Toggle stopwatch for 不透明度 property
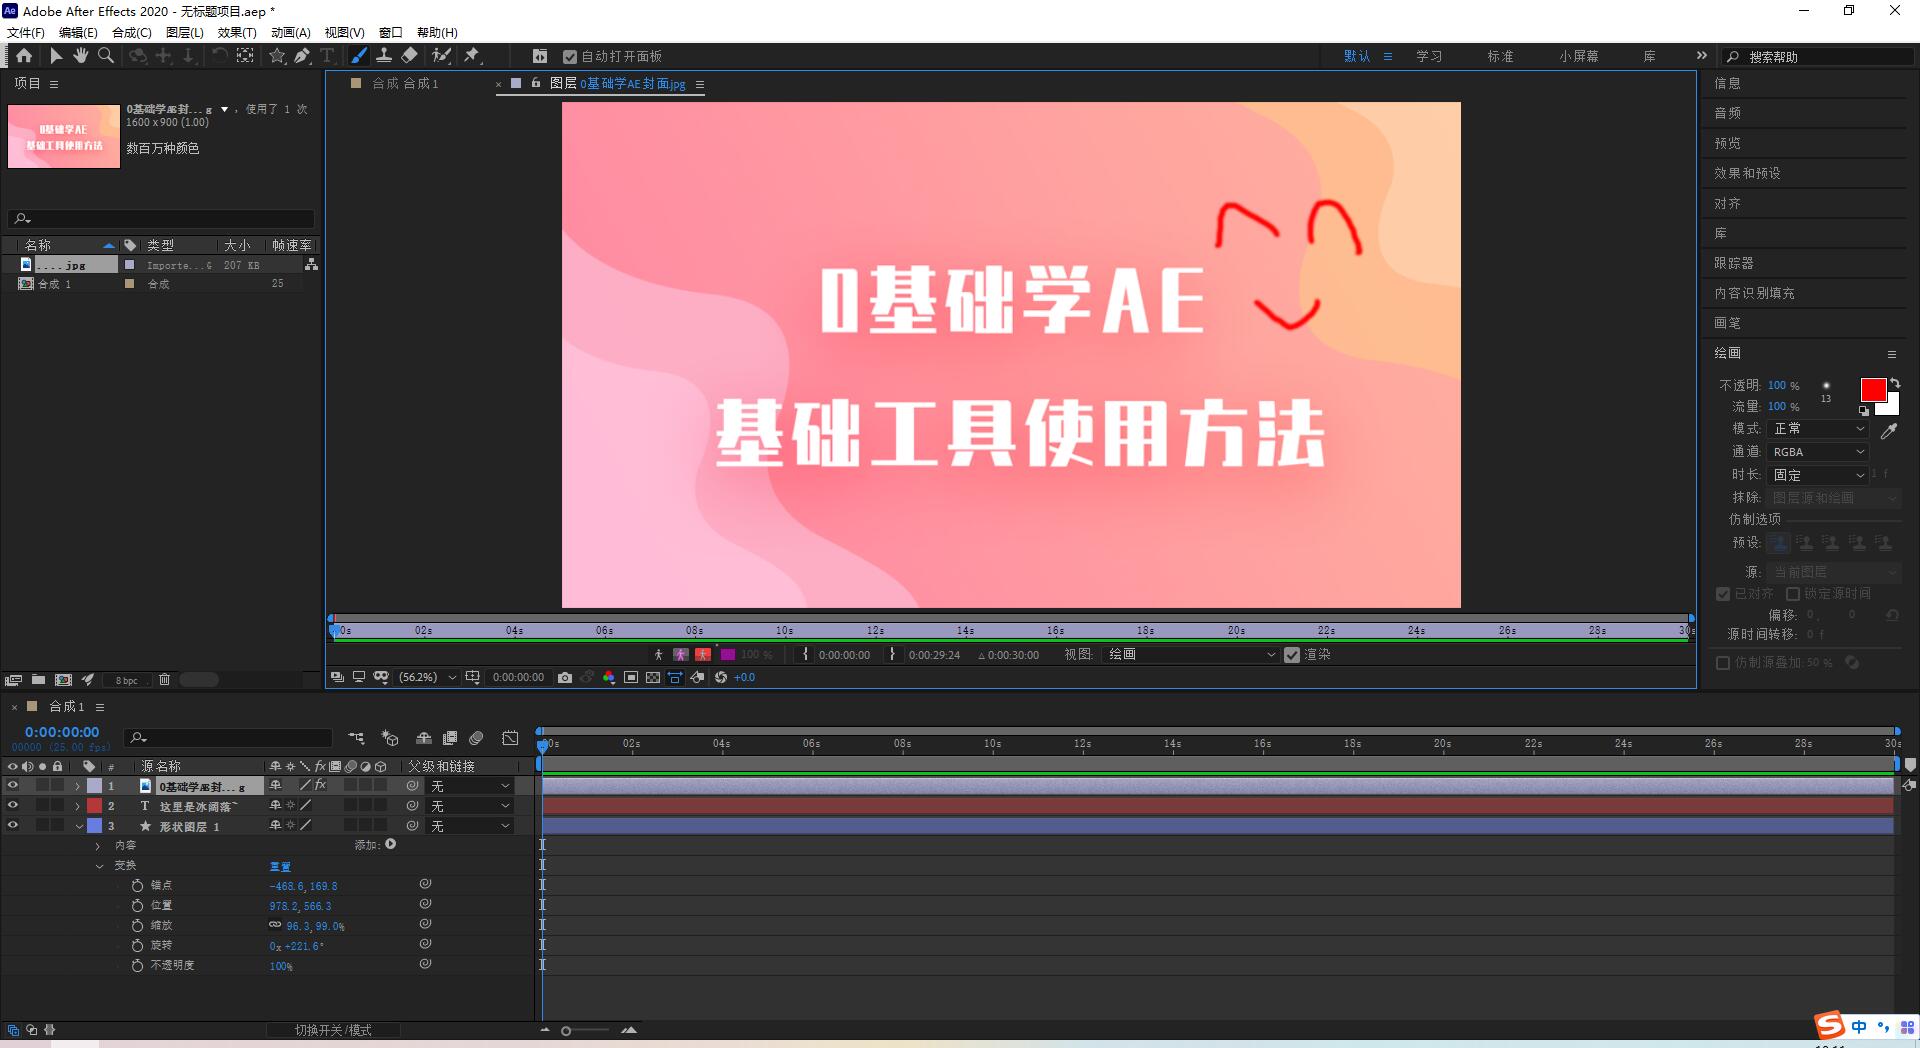Image resolution: width=1920 pixels, height=1048 pixels. click(x=138, y=965)
